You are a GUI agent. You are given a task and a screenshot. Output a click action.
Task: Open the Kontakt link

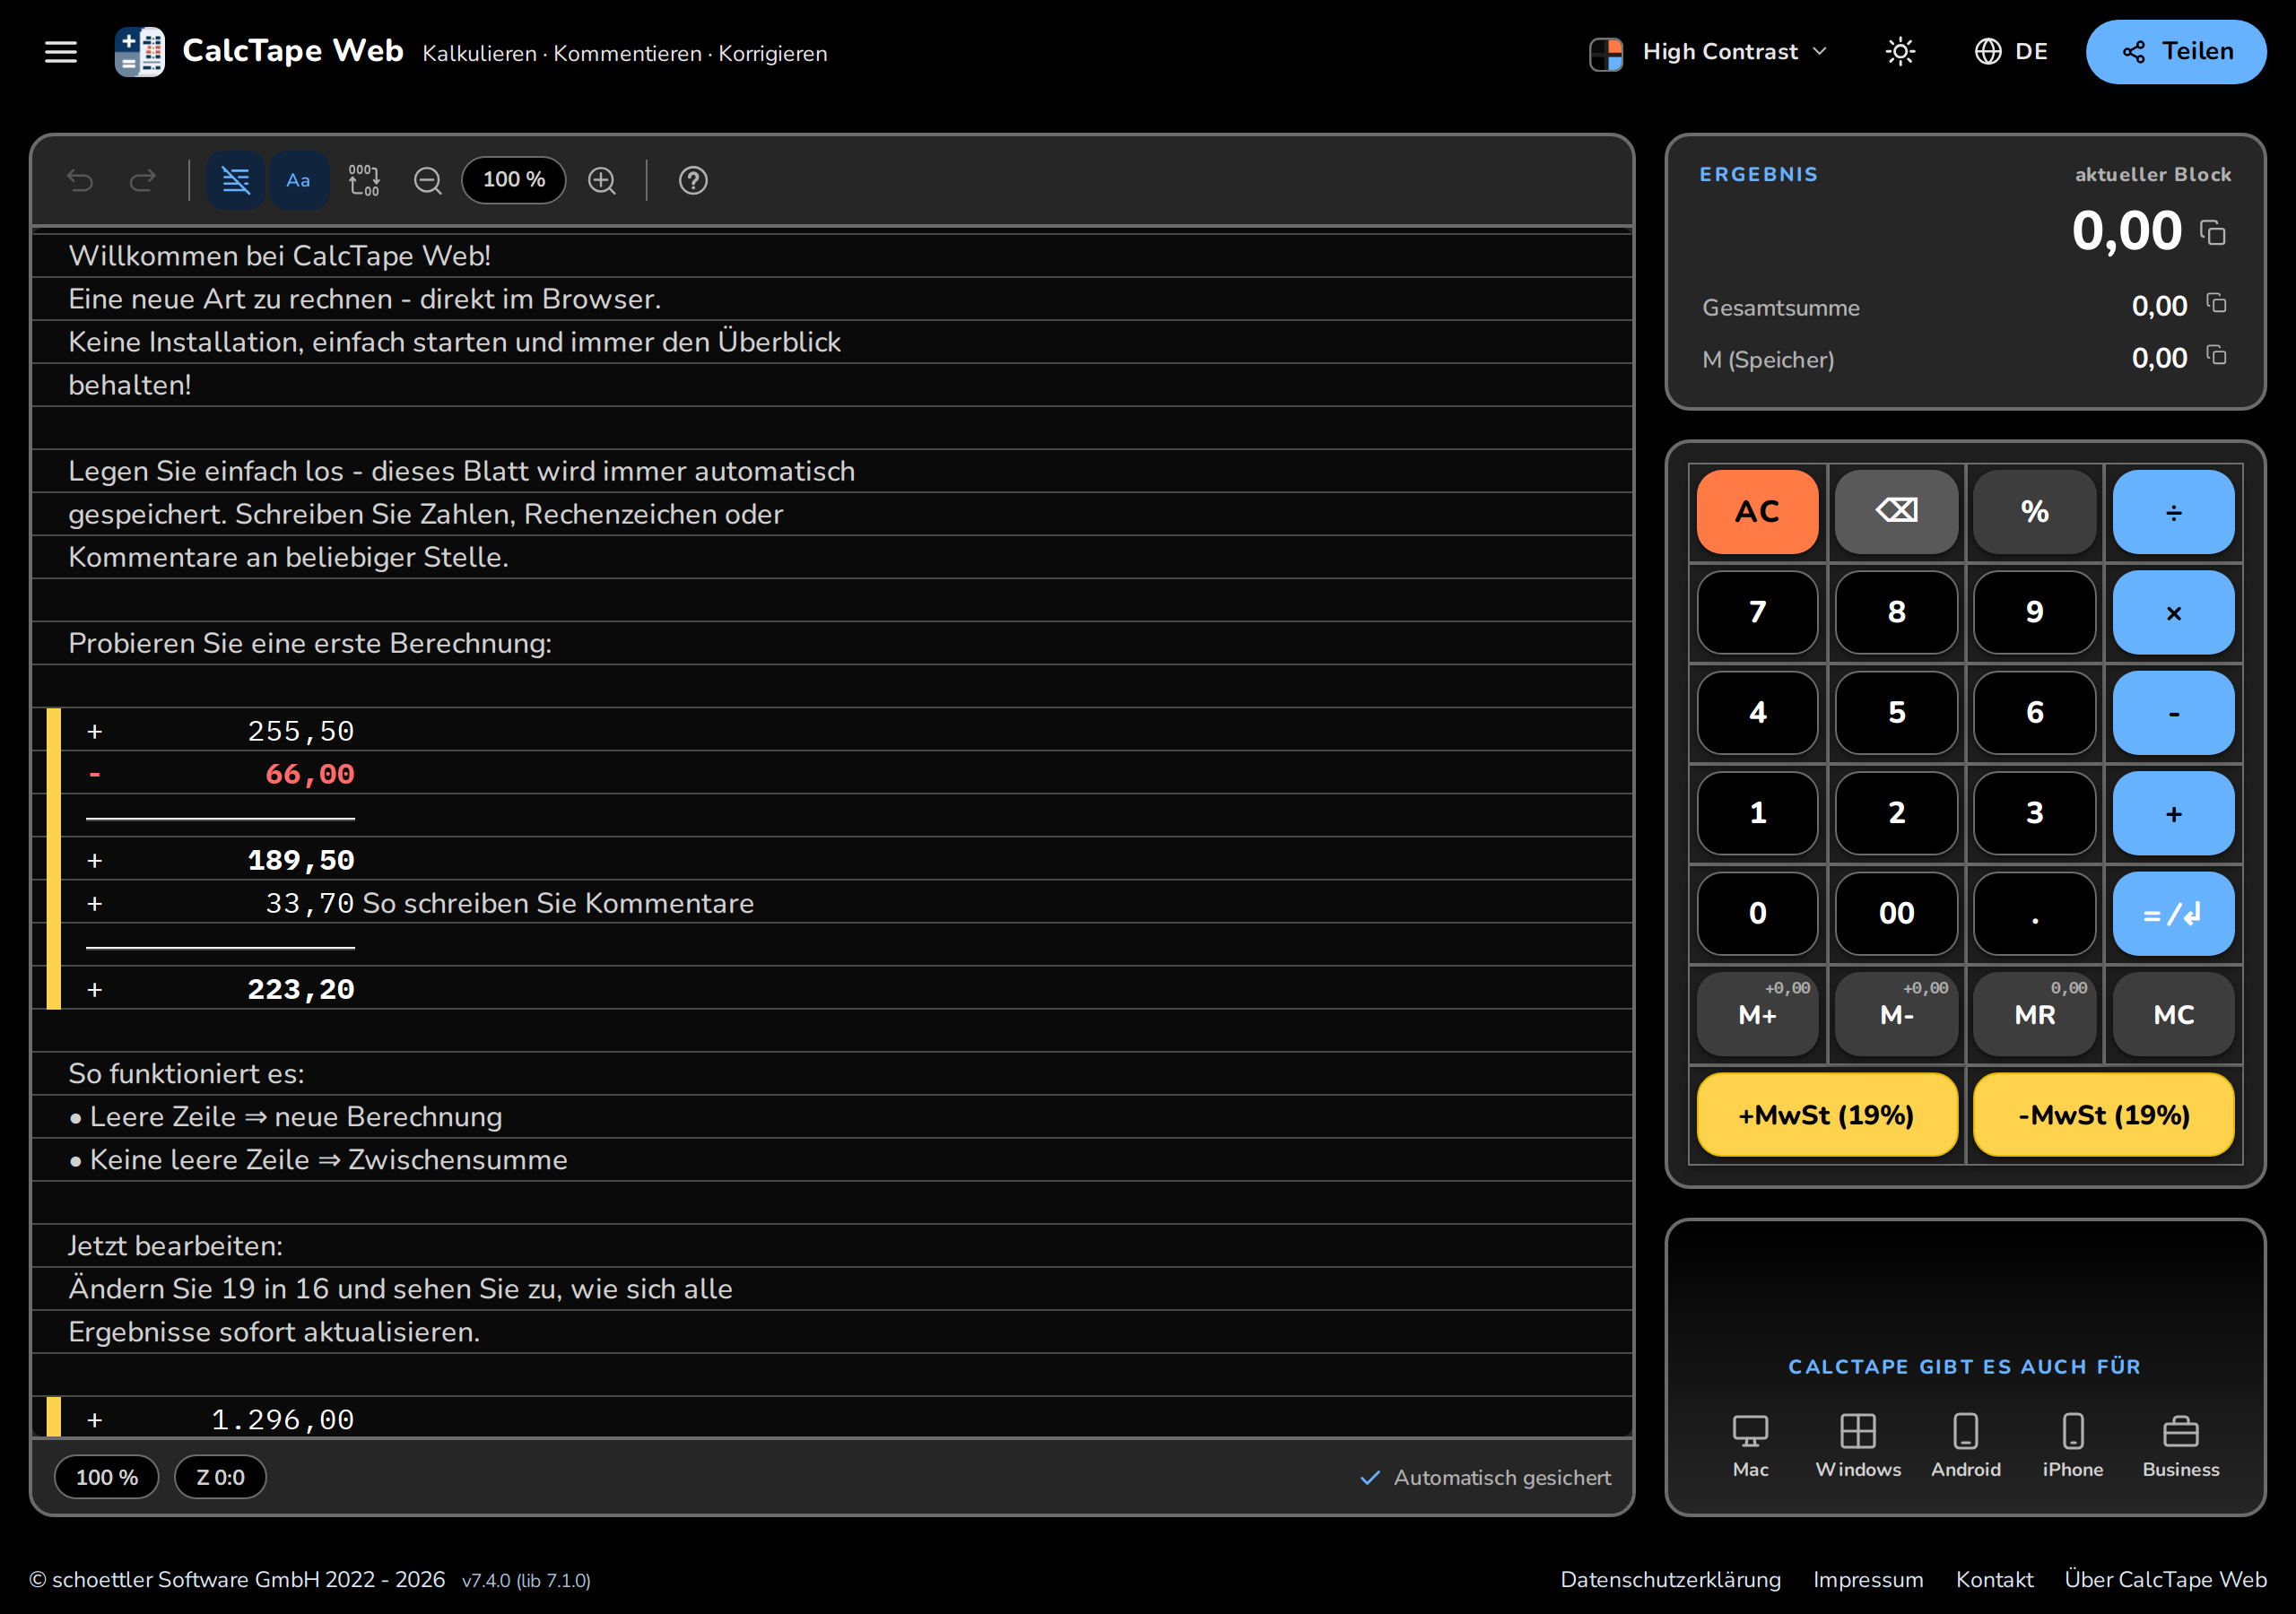coord(1994,1579)
